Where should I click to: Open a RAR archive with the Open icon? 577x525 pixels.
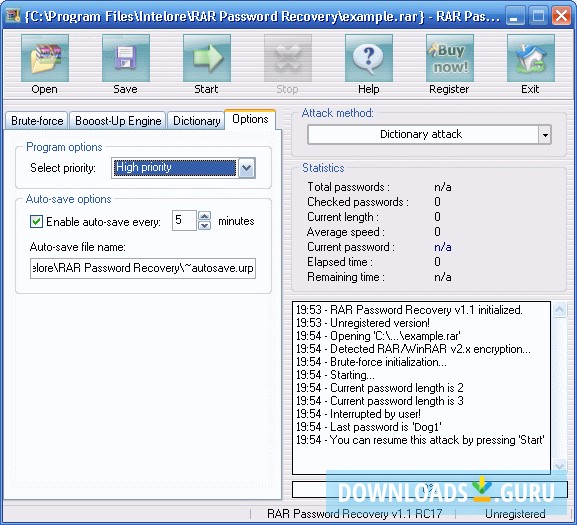click(x=45, y=58)
